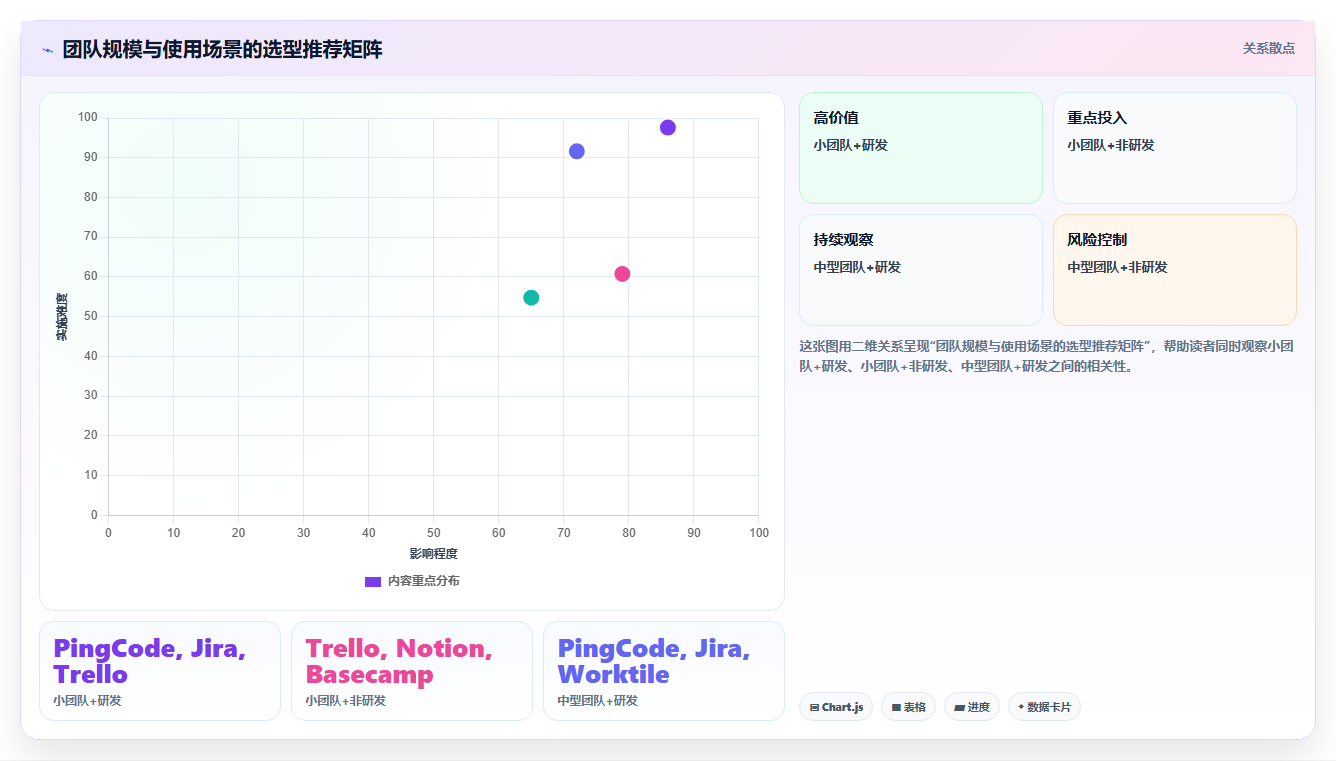Click the Chart.js tag chip
The height and width of the screenshot is (761, 1336).
coord(836,707)
